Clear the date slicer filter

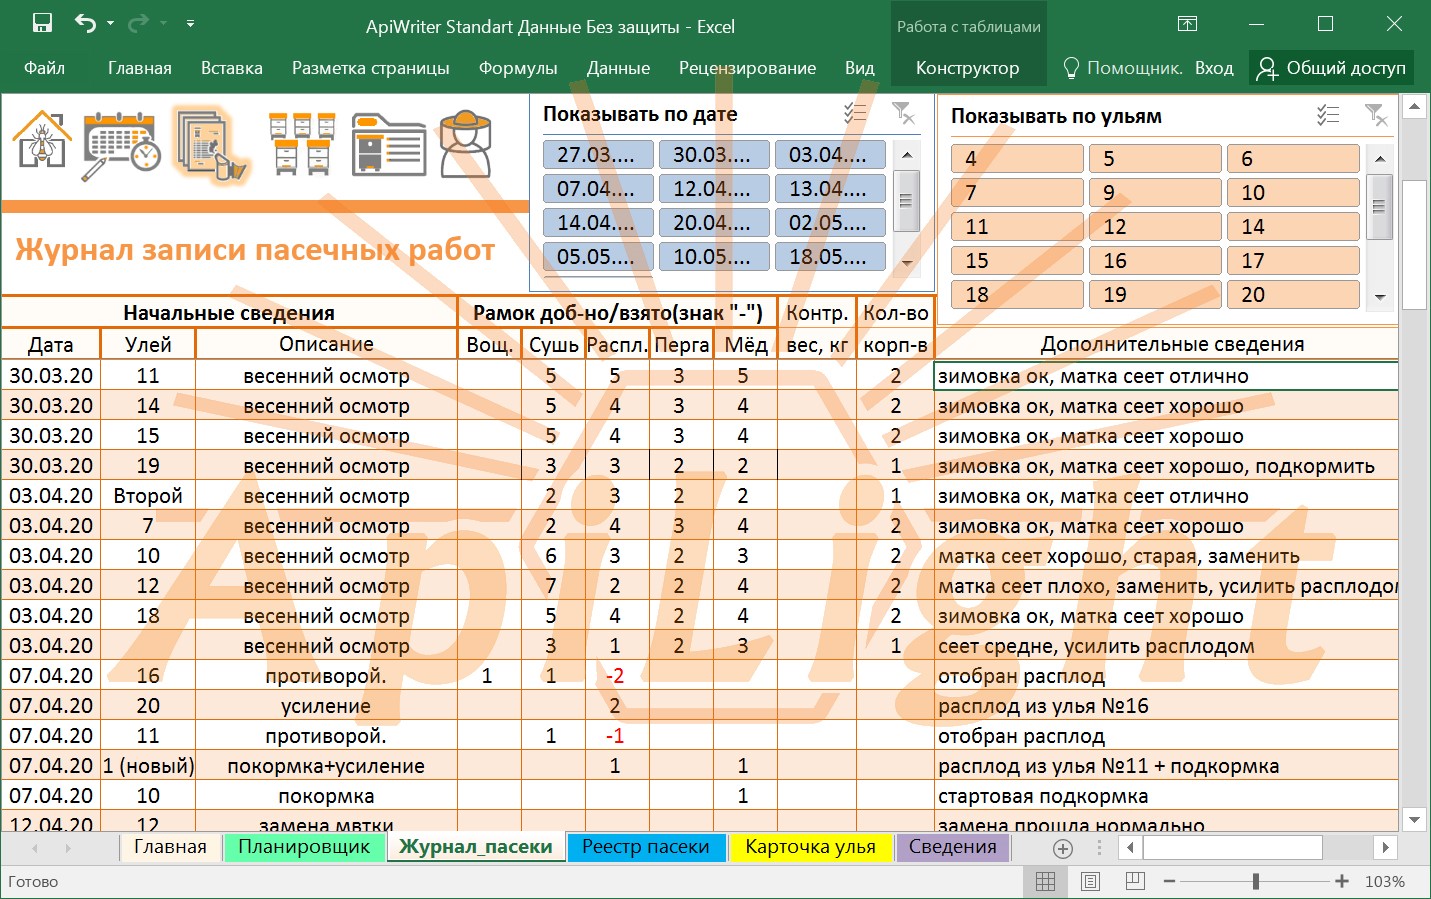[x=902, y=114]
